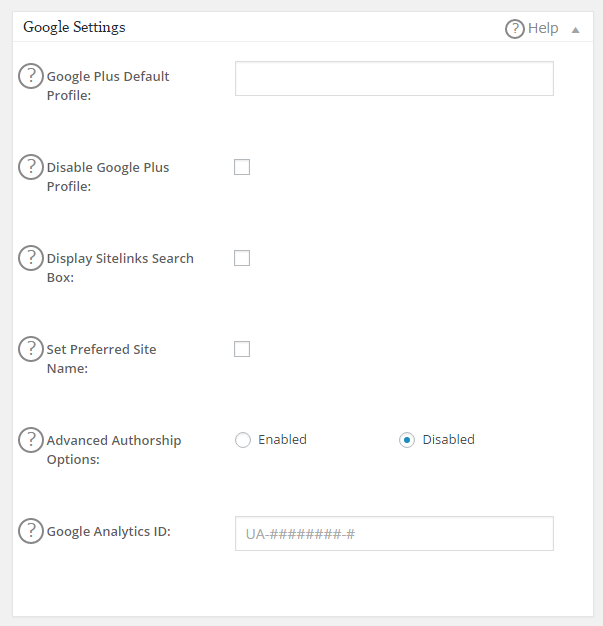Click the Google Settings panel title
The width and height of the screenshot is (603, 626).
74,27
